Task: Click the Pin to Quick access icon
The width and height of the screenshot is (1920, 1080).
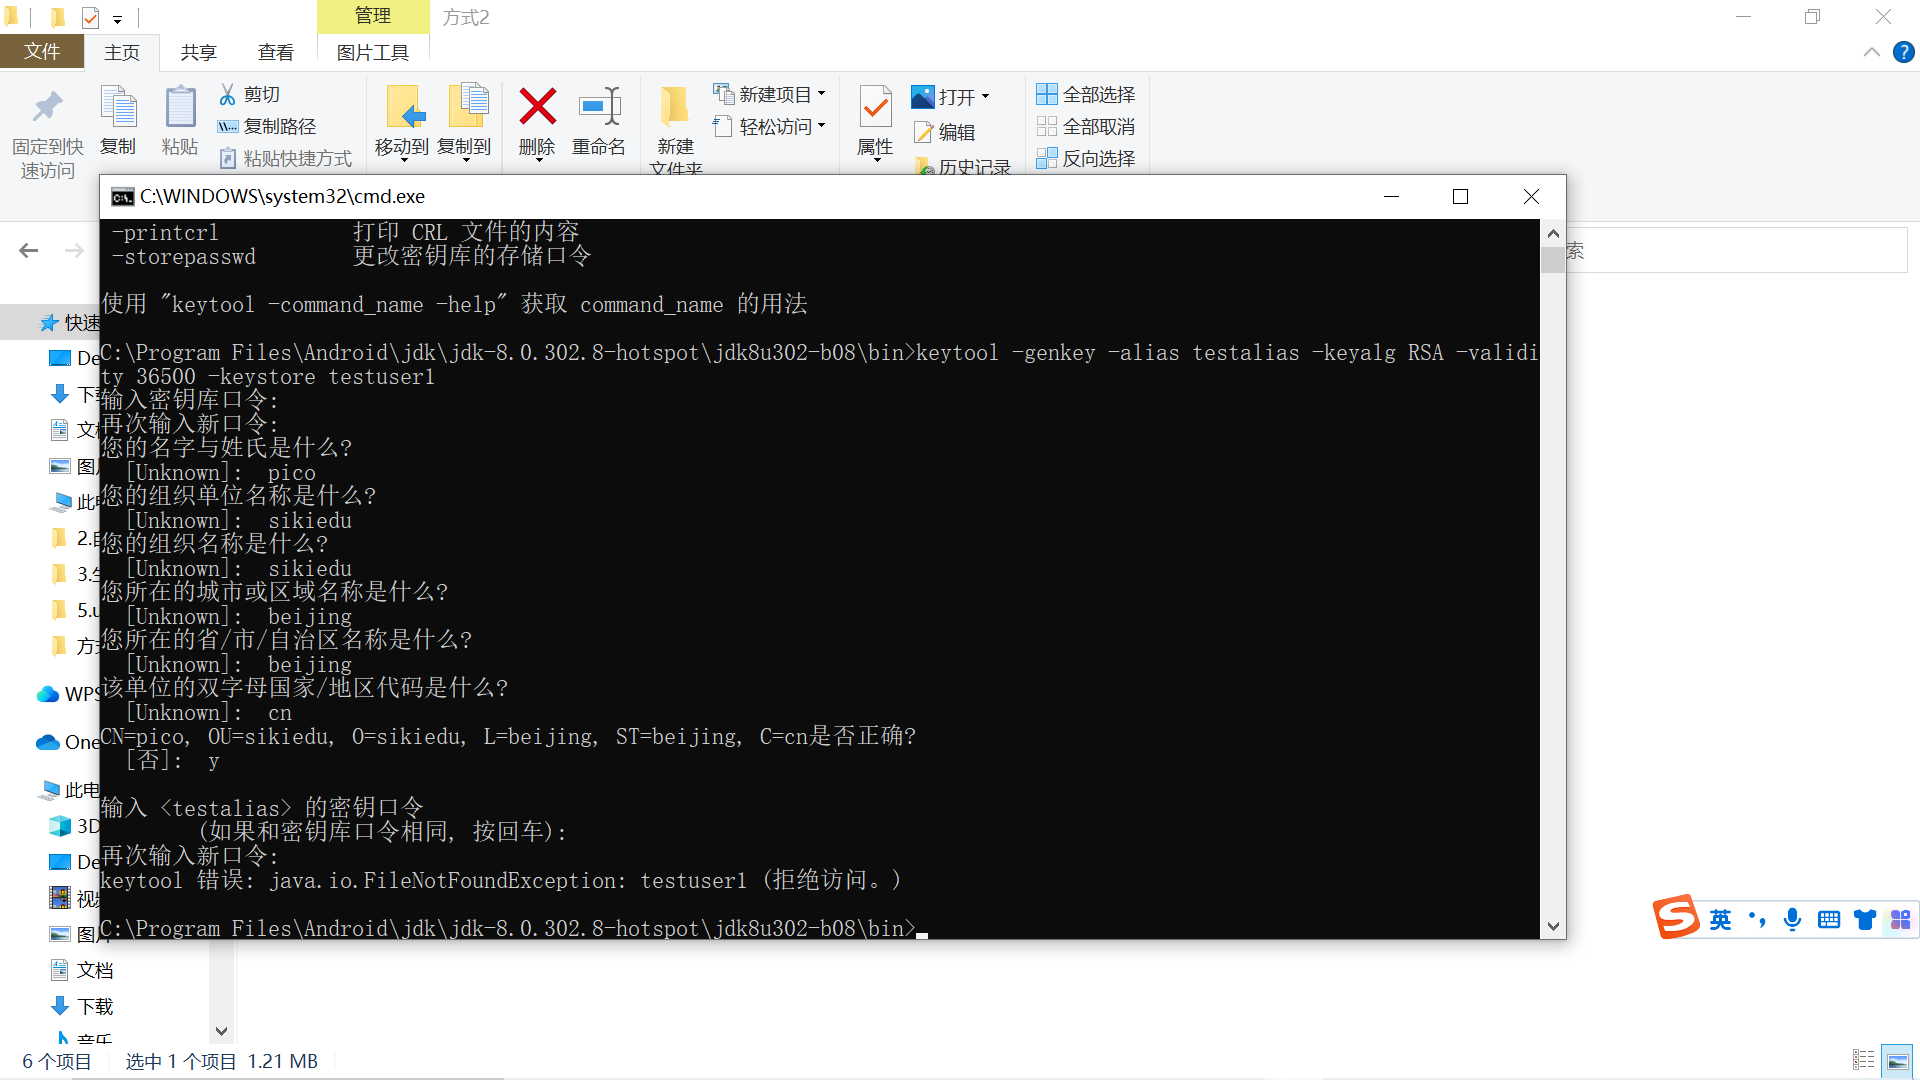Action: click(47, 108)
